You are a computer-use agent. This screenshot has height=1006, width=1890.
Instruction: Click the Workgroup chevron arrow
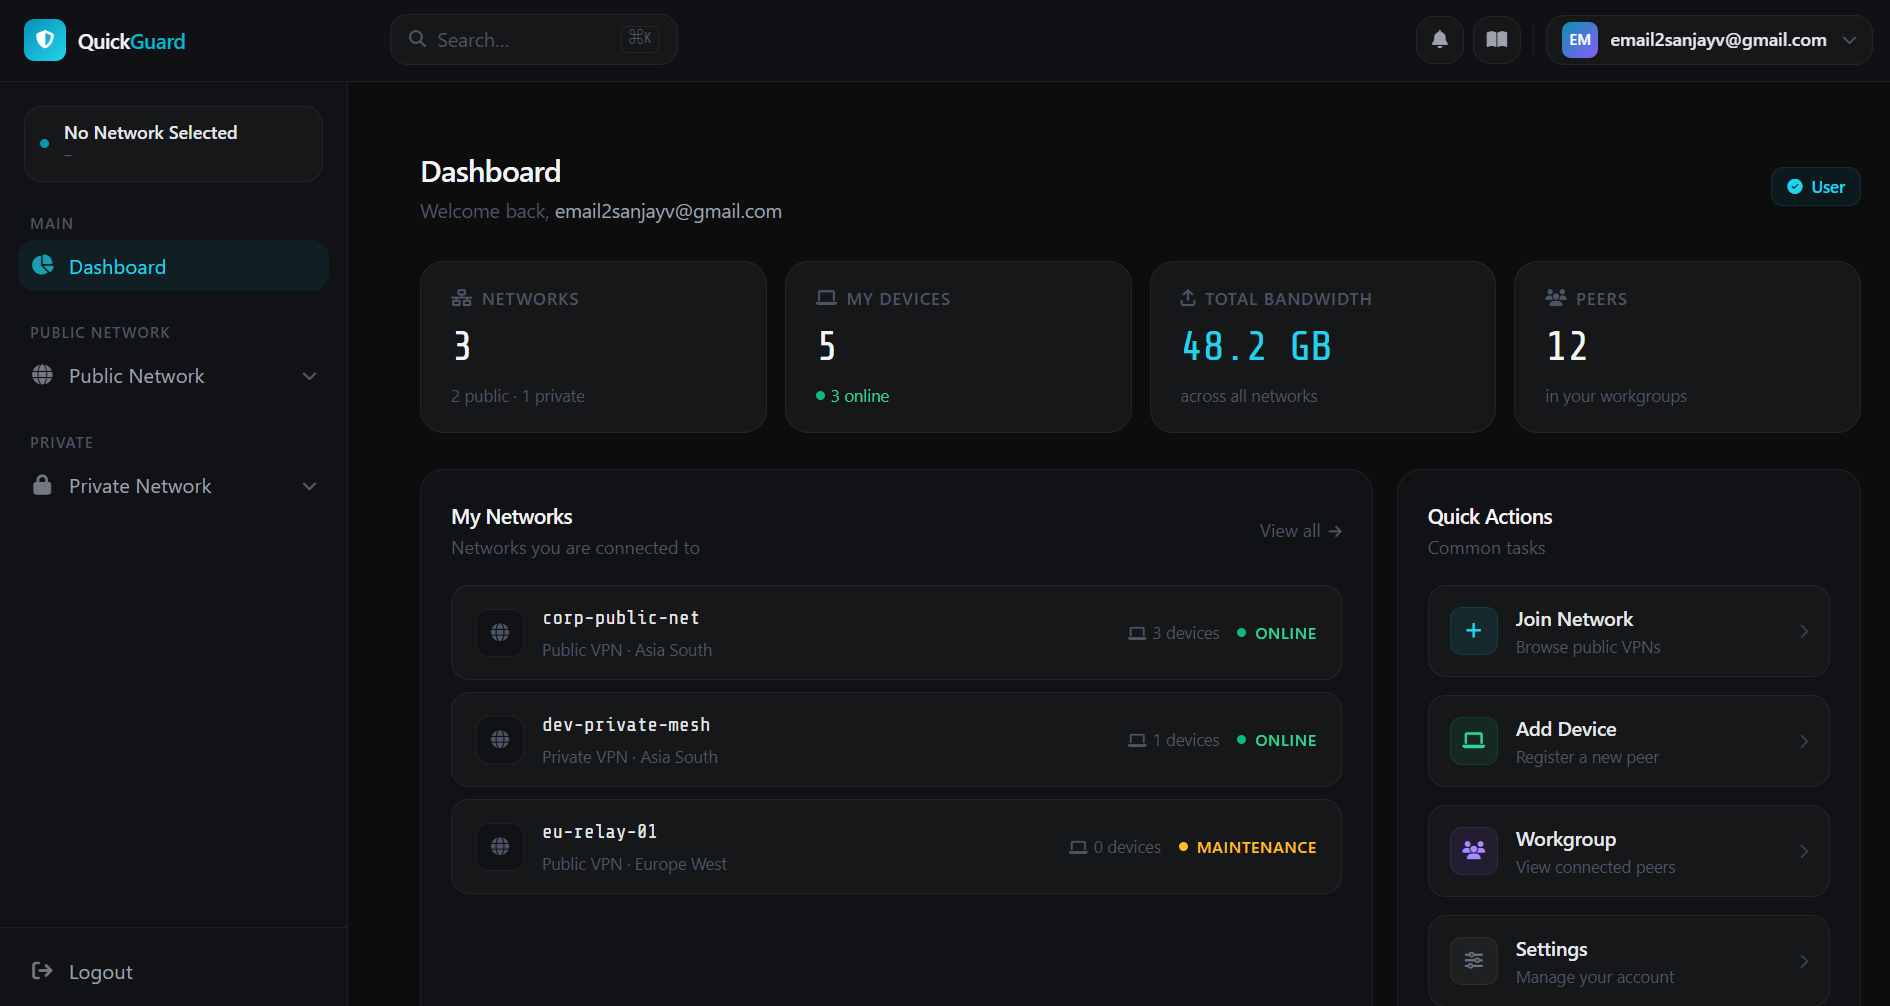[1804, 851]
